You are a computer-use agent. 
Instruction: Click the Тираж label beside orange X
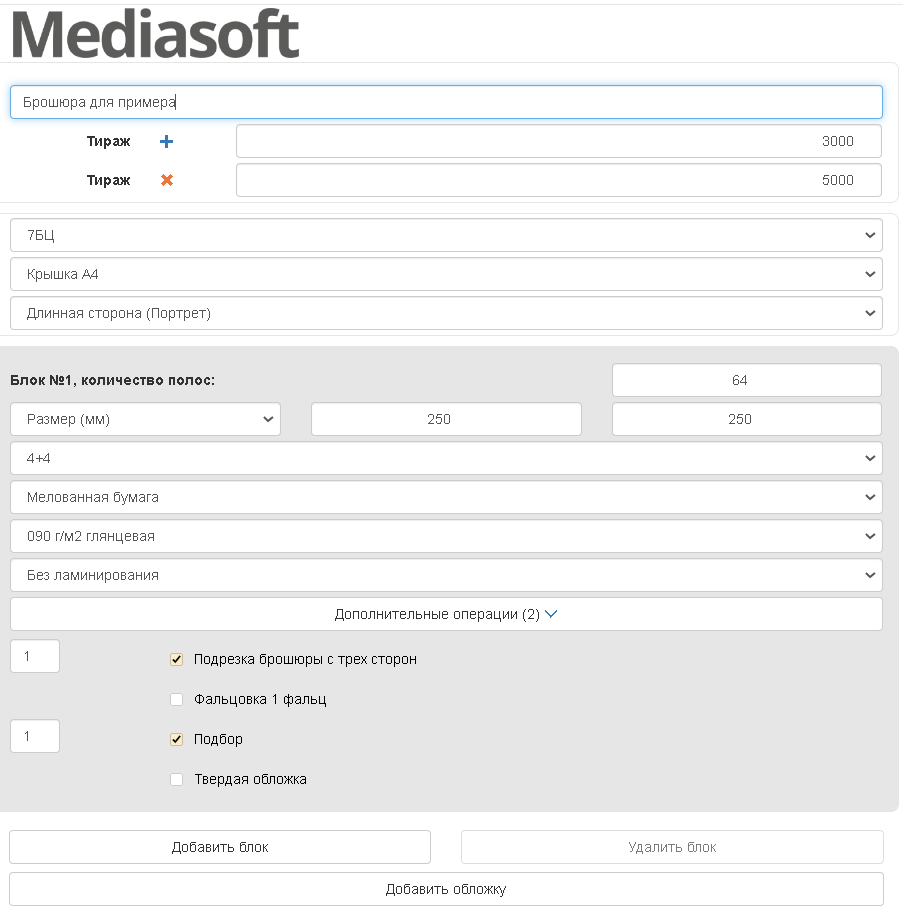(x=109, y=180)
